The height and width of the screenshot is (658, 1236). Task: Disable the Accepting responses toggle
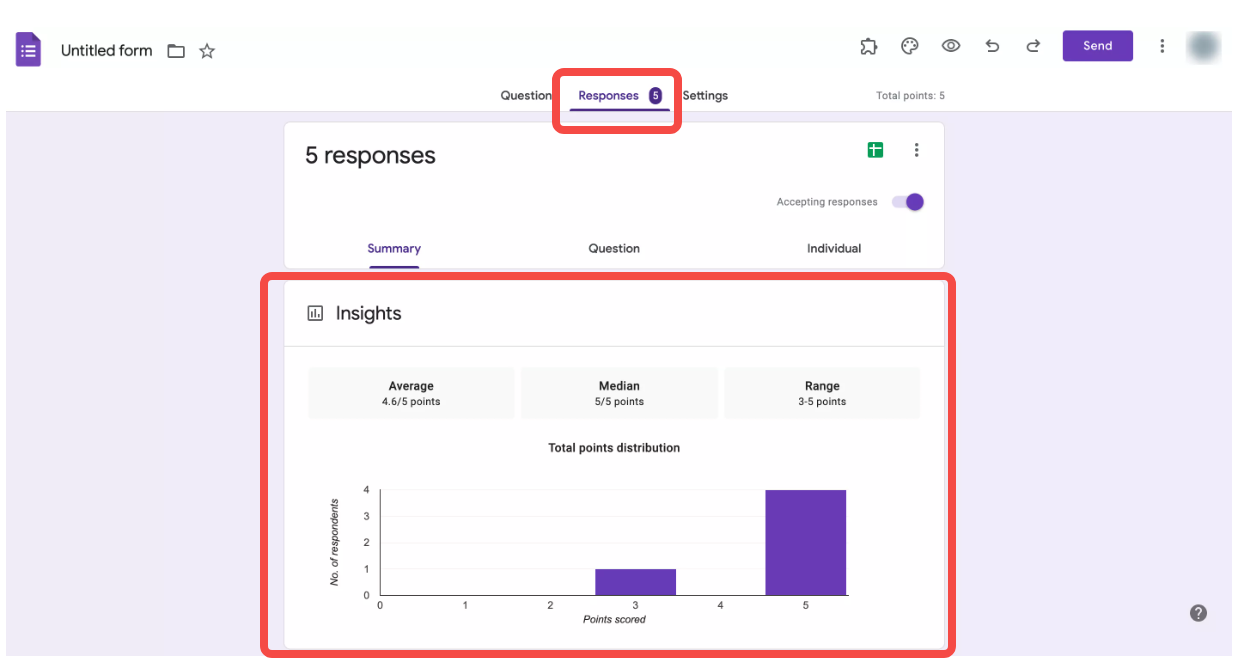(x=908, y=201)
